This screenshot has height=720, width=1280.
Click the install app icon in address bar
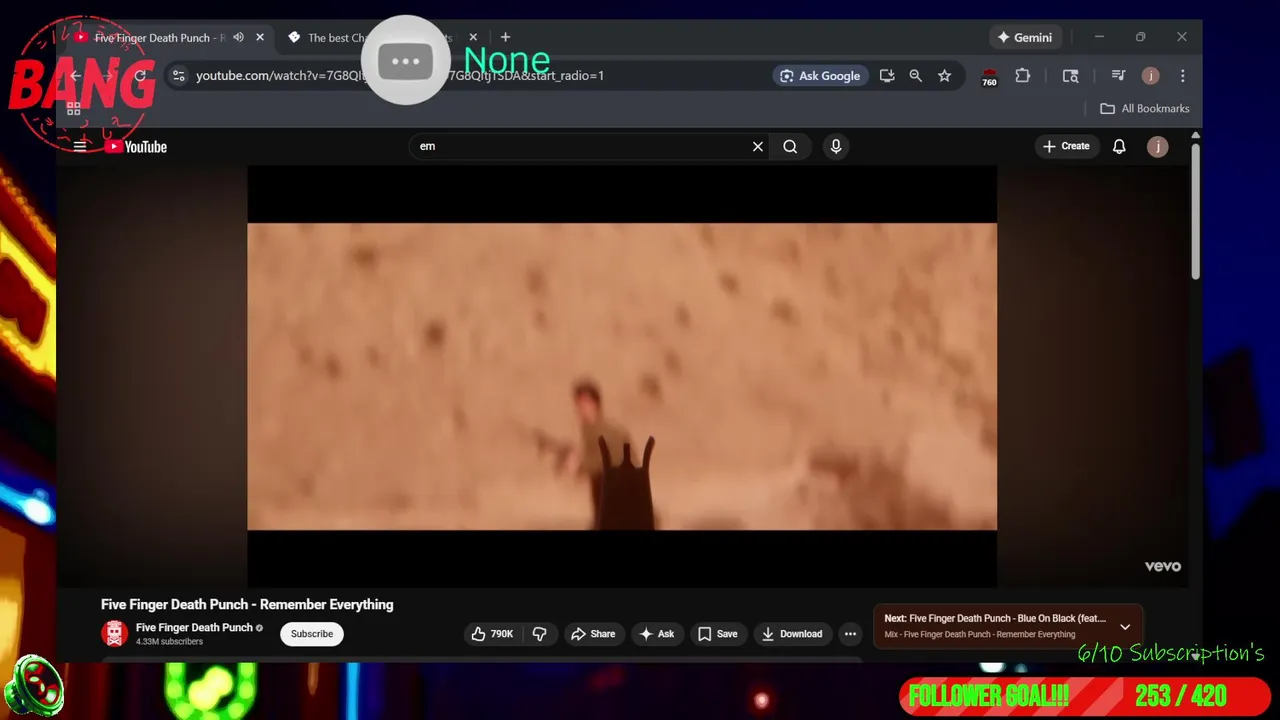pos(887,76)
